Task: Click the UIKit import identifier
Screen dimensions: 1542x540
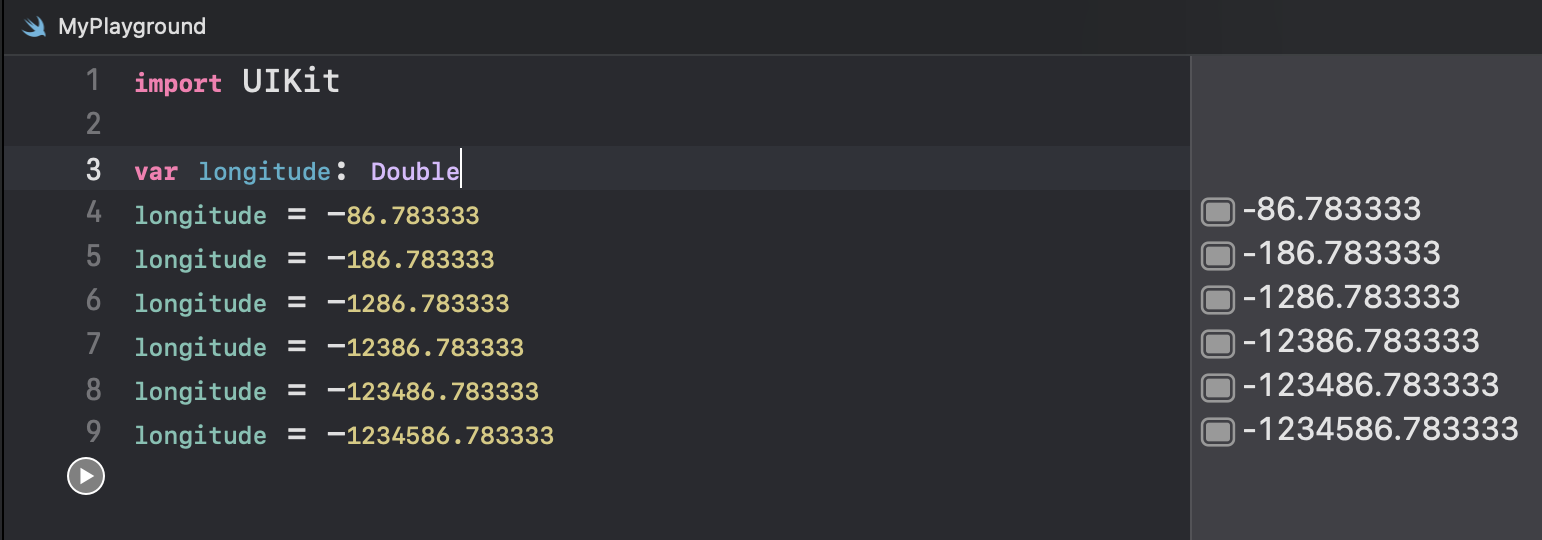Action: tap(291, 82)
